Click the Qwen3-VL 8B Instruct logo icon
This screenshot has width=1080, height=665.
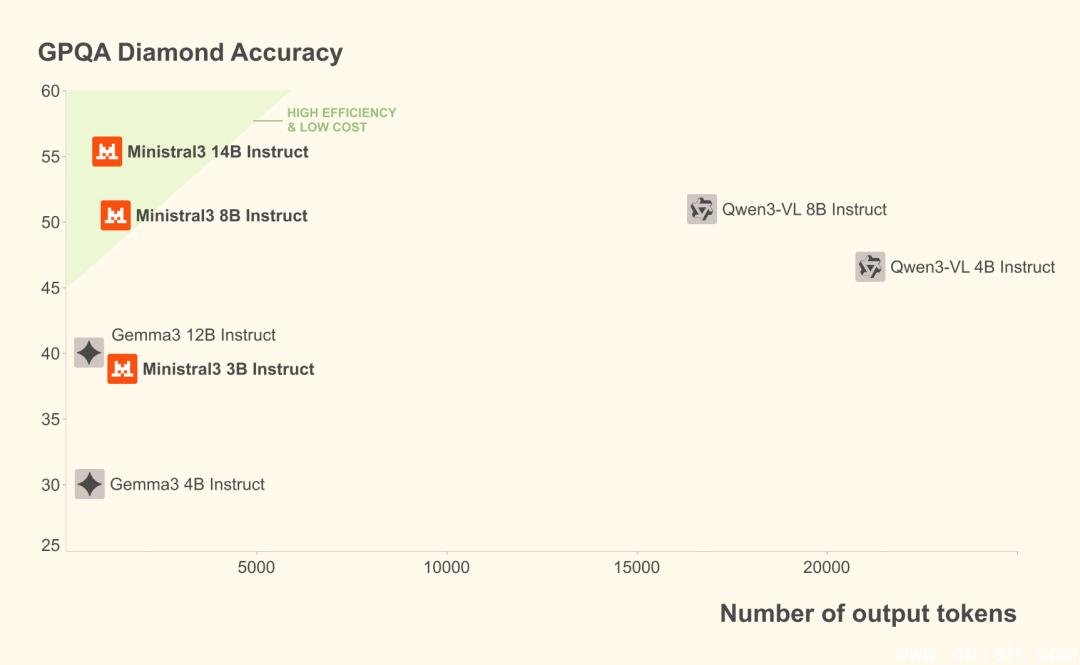click(702, 209)
